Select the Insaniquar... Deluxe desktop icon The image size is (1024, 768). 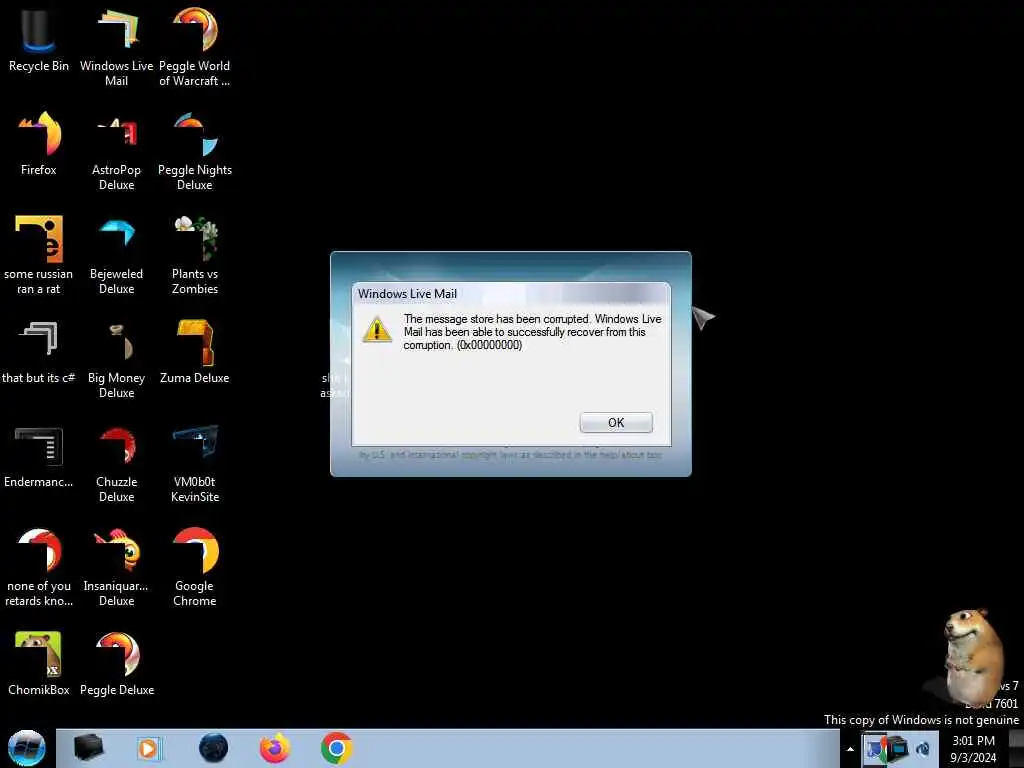coord(116,568)
